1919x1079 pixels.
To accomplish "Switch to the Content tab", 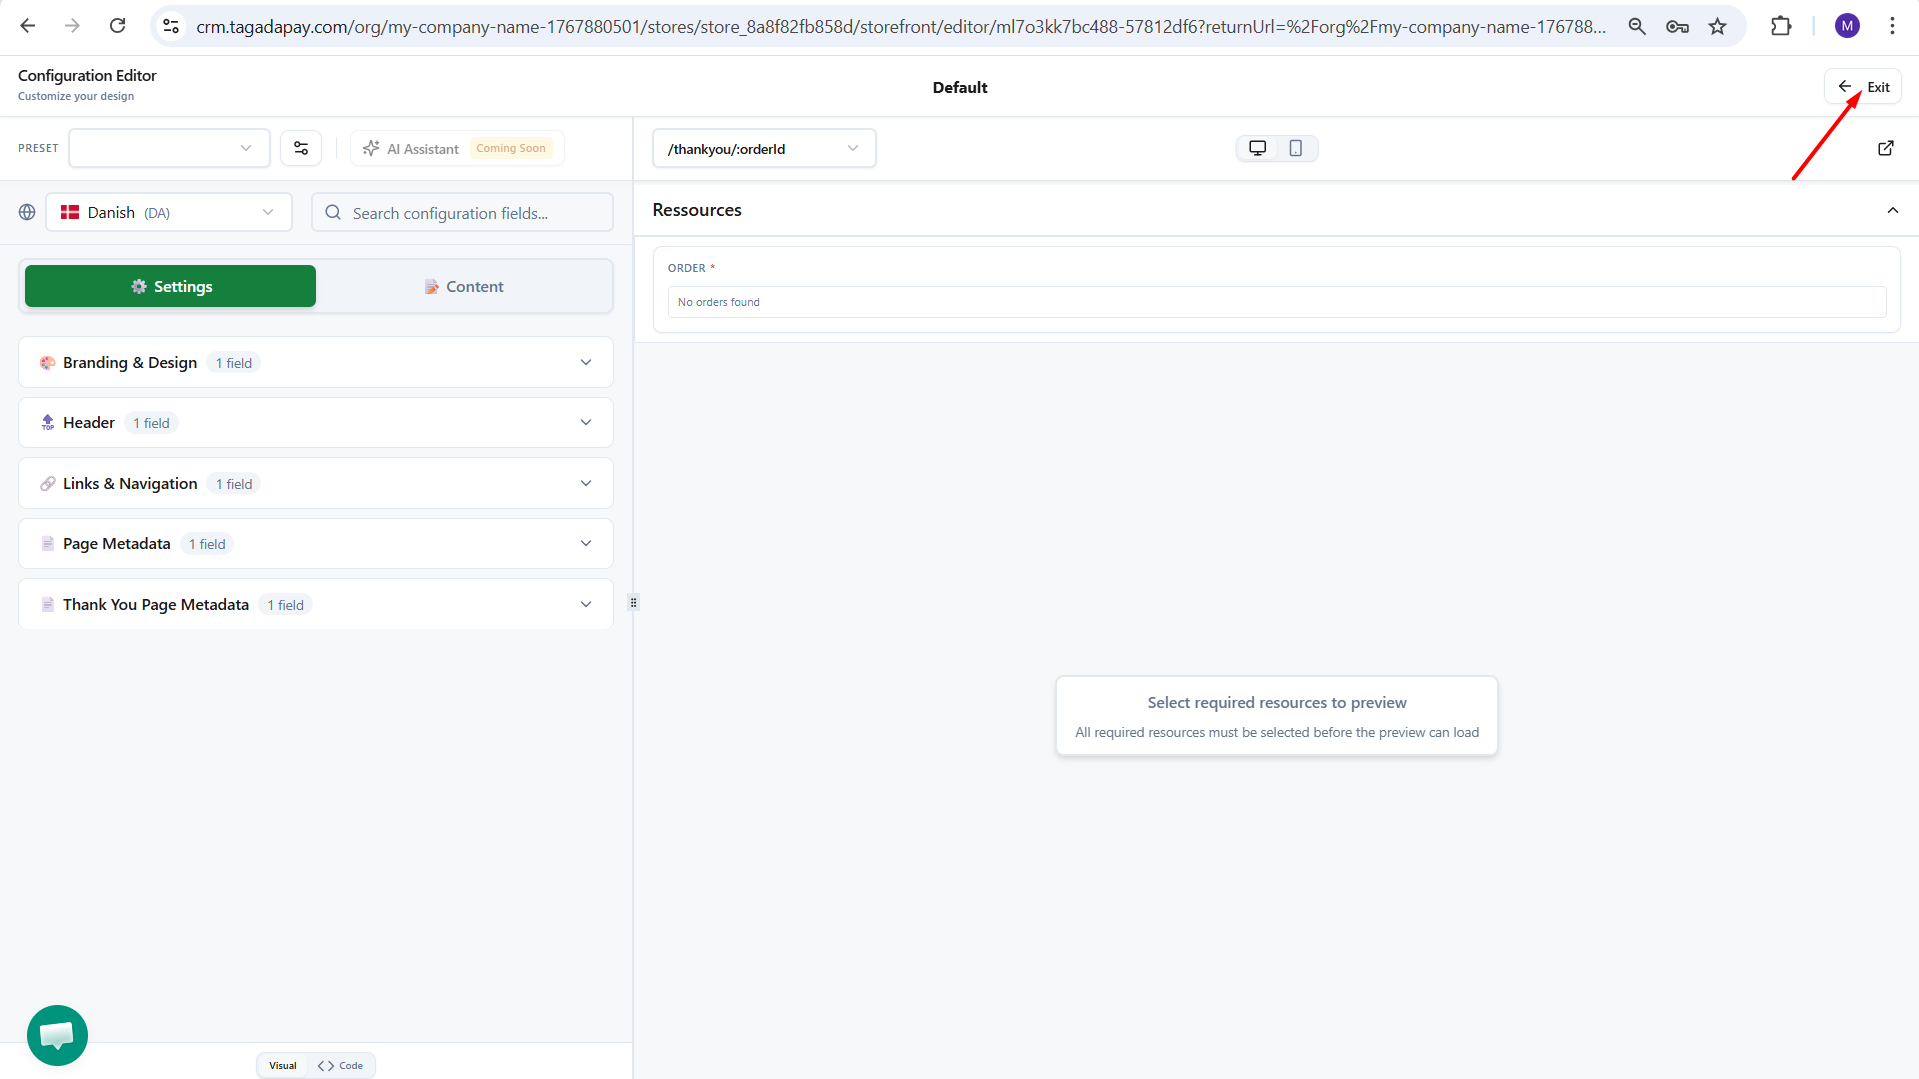I will point(464,286).
